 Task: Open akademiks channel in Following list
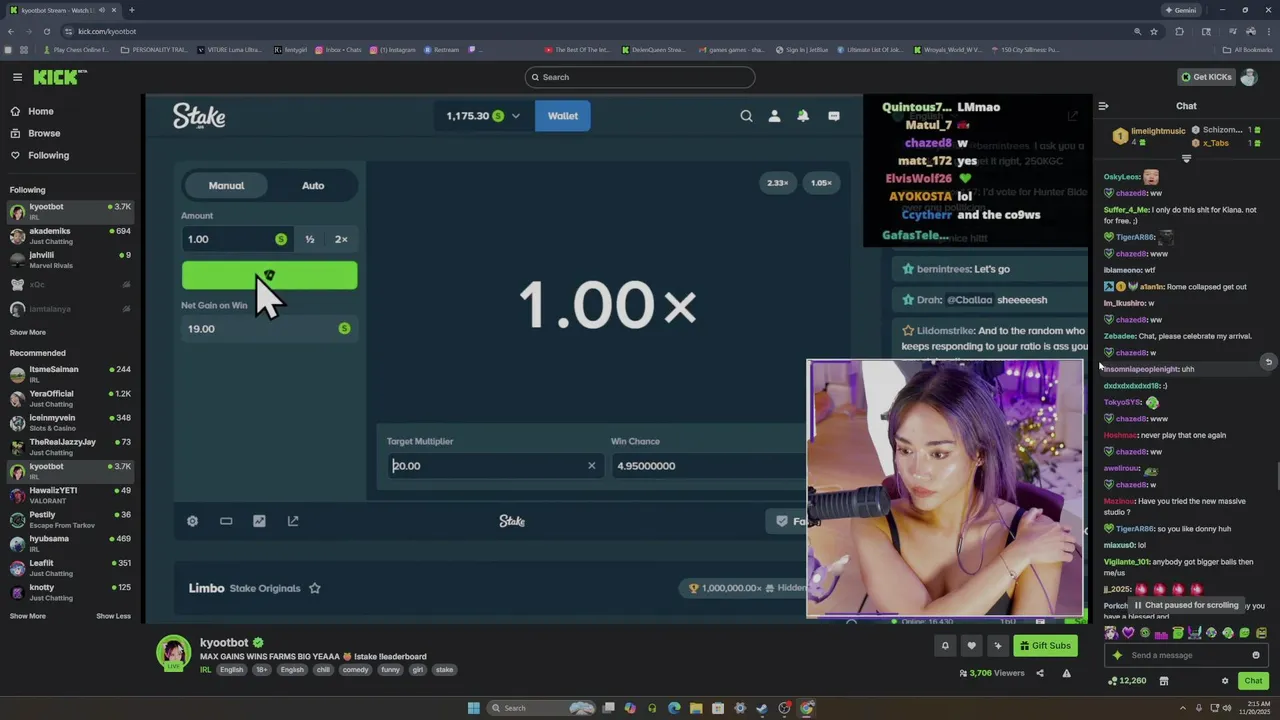click(x=70, y=235)
